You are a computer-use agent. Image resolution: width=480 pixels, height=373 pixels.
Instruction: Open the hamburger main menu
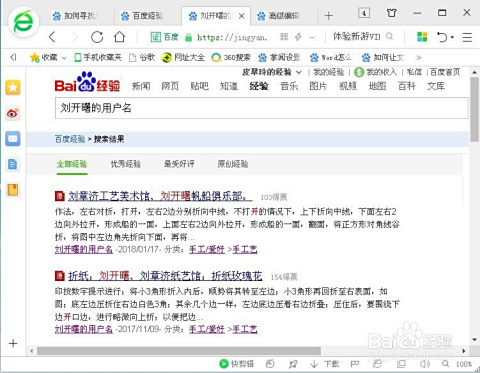pos(467,37)
